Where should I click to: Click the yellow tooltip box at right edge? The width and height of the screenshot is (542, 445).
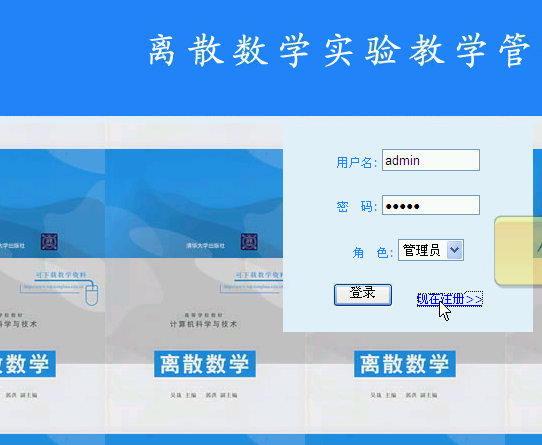point(518,251)
